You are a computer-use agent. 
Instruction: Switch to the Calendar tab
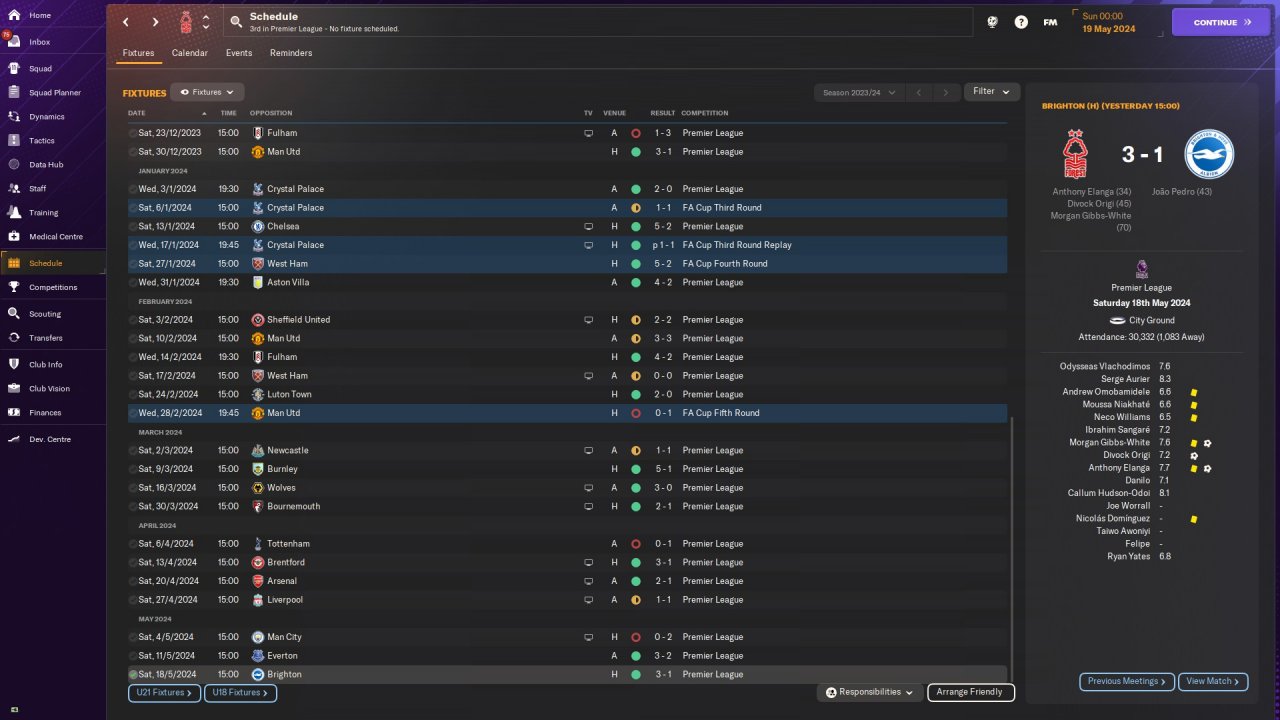coord(190,53)
